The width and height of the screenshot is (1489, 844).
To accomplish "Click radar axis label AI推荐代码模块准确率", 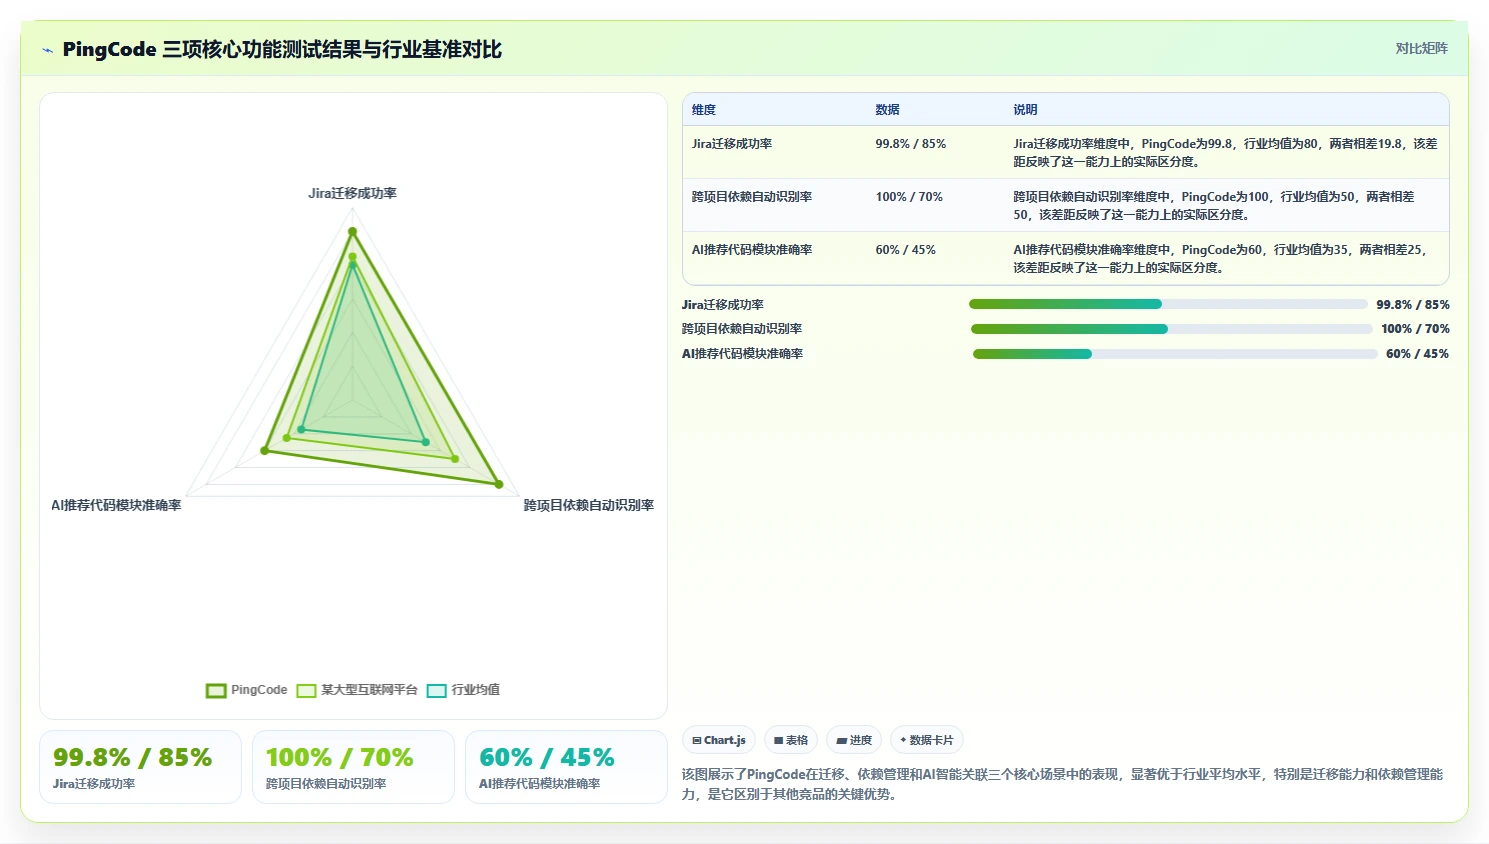I will (x=116, y=505).
